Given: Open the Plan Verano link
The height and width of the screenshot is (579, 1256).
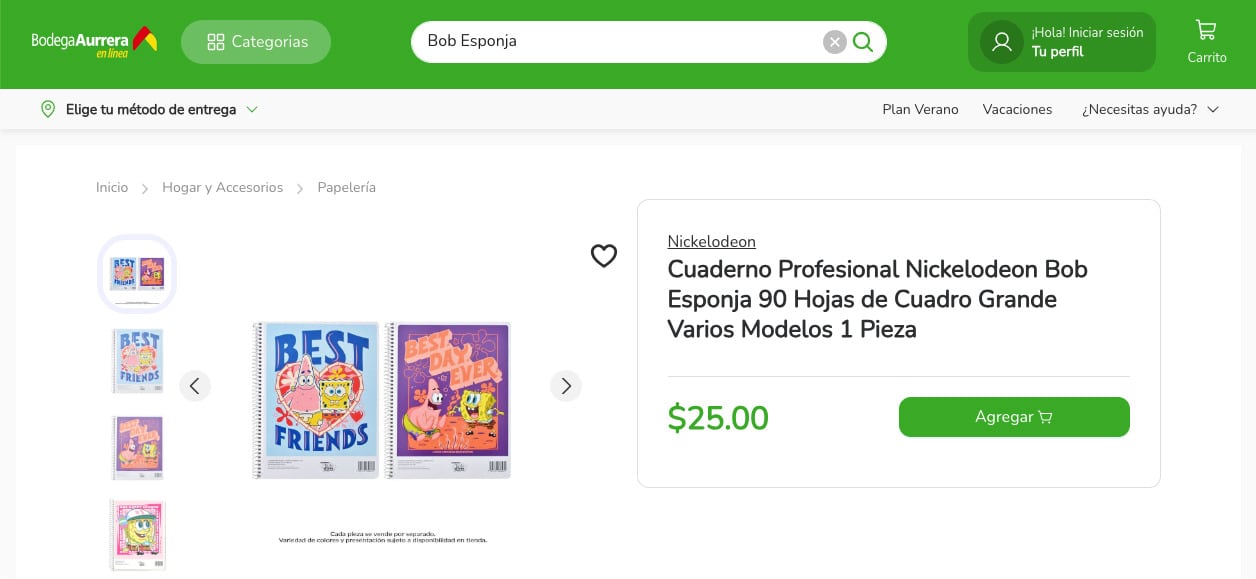Looking at the screenshot, I should 920,109.
